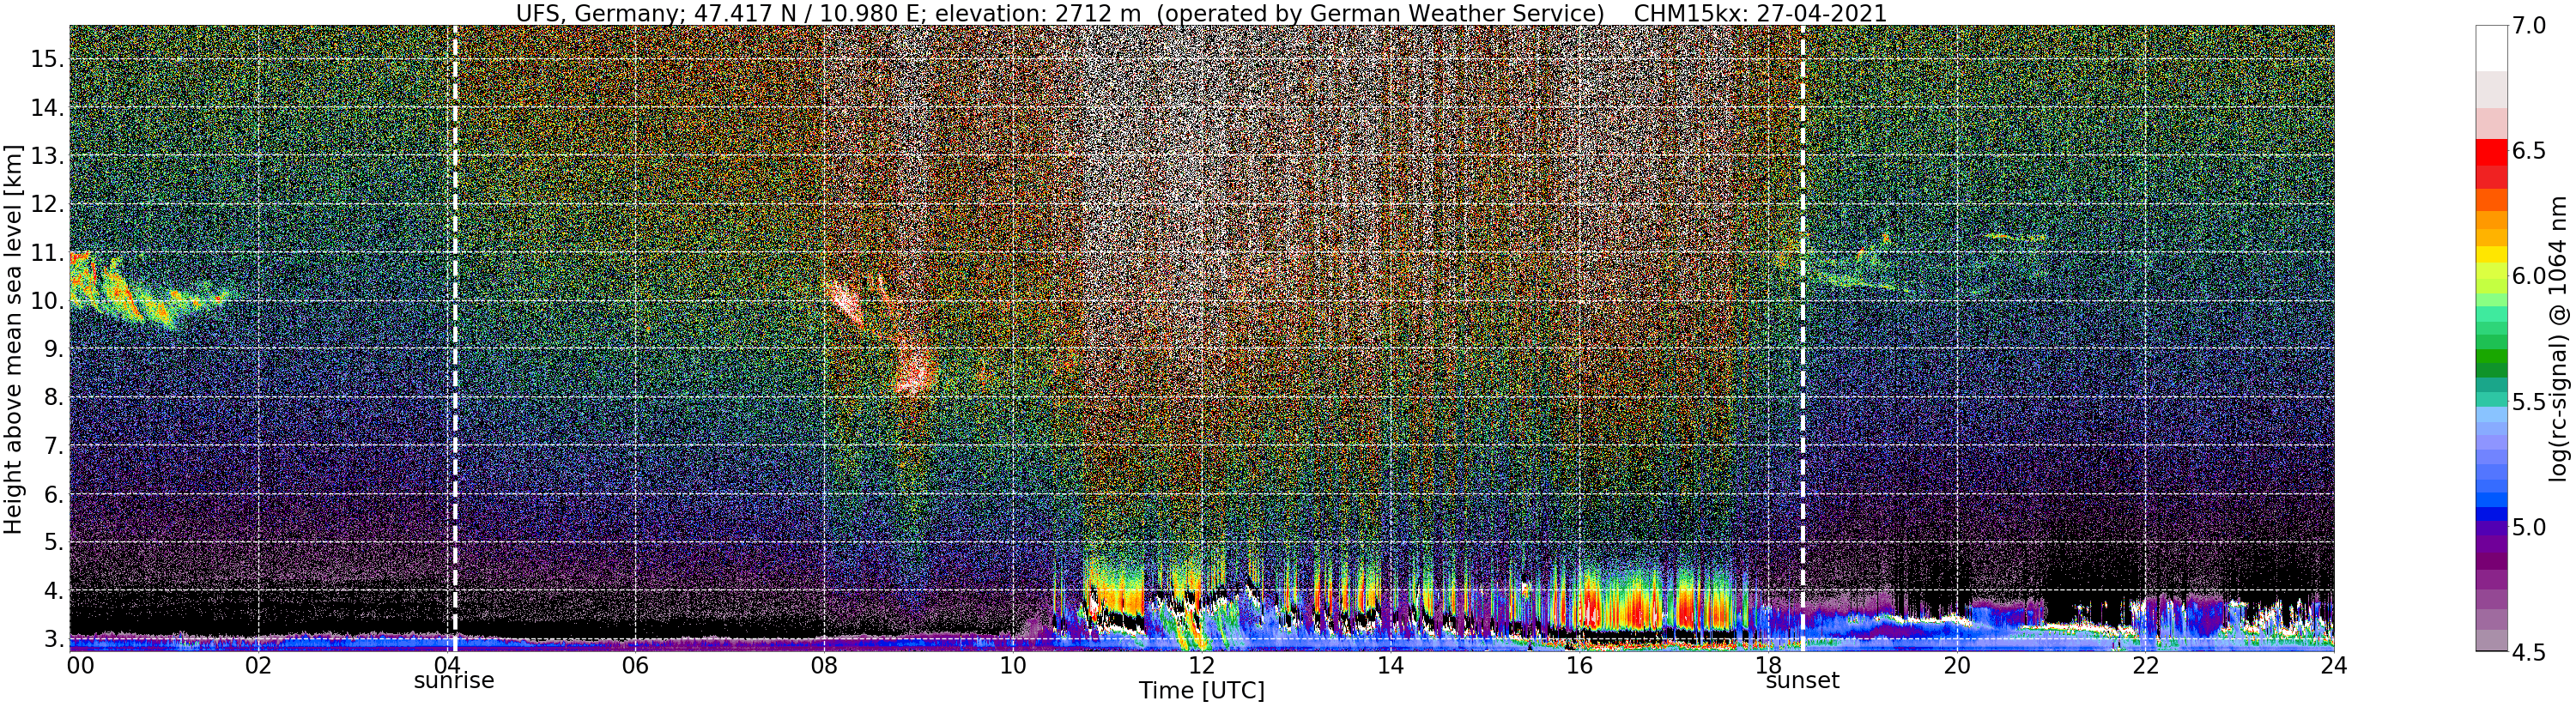Click the '13.' height tick label

click(x=47, y=156)
